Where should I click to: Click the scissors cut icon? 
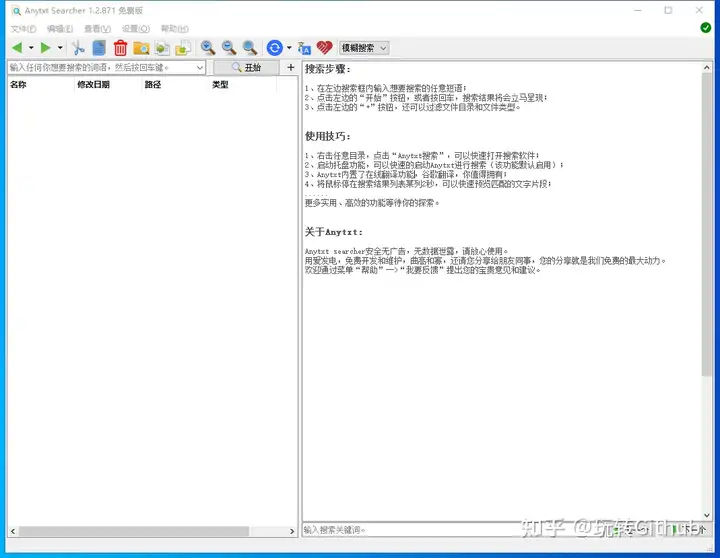pyautogui.click(x=79, y=48)
